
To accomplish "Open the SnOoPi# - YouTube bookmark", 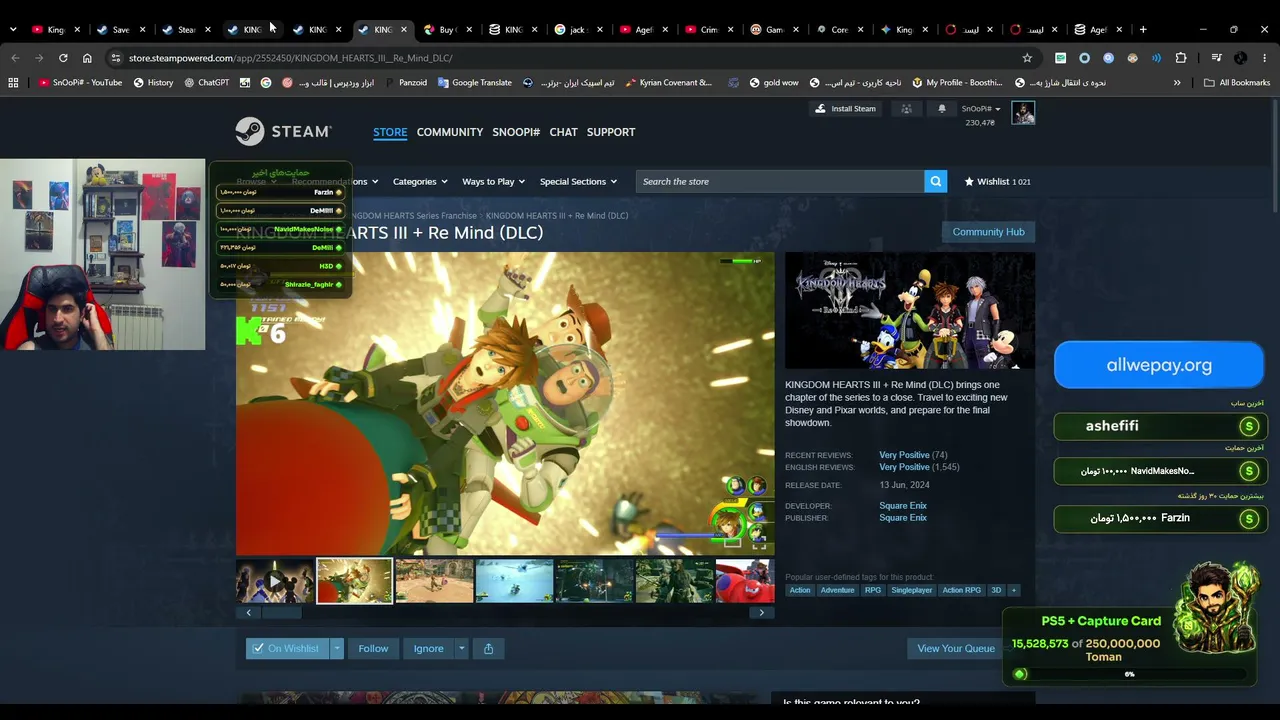I will (x=80, y=83).
